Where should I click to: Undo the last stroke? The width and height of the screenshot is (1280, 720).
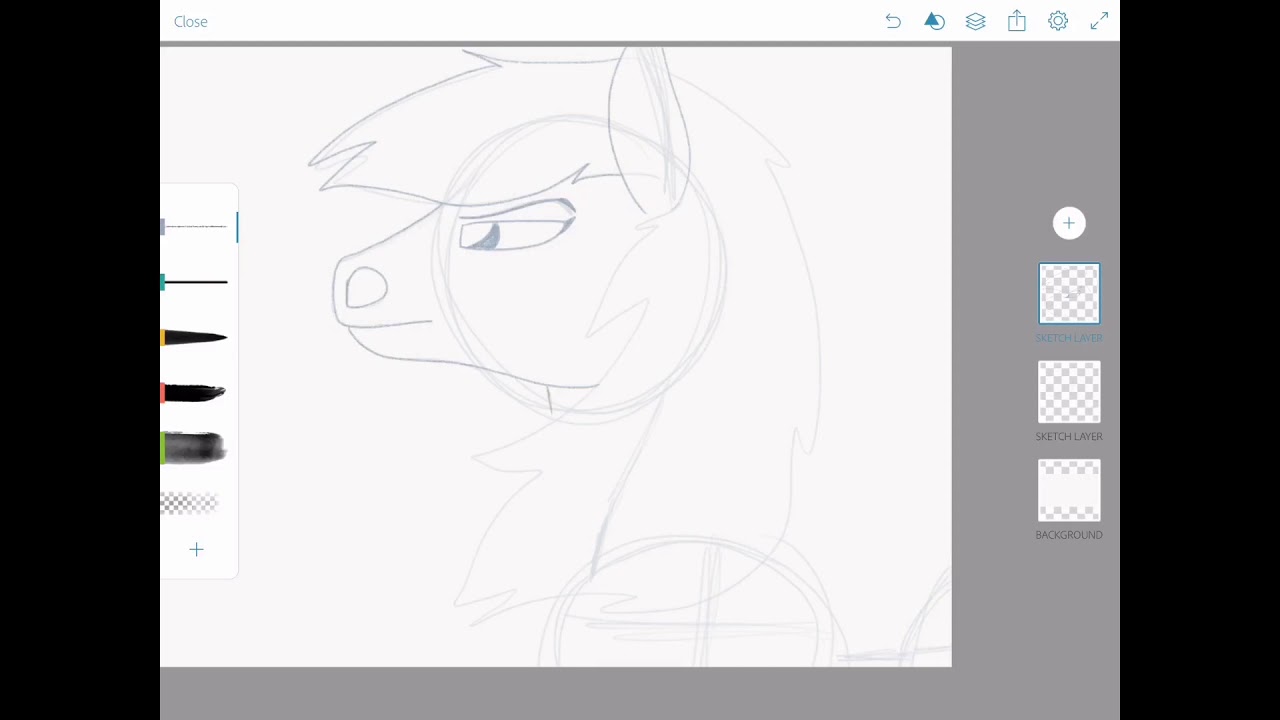point(893,21)
